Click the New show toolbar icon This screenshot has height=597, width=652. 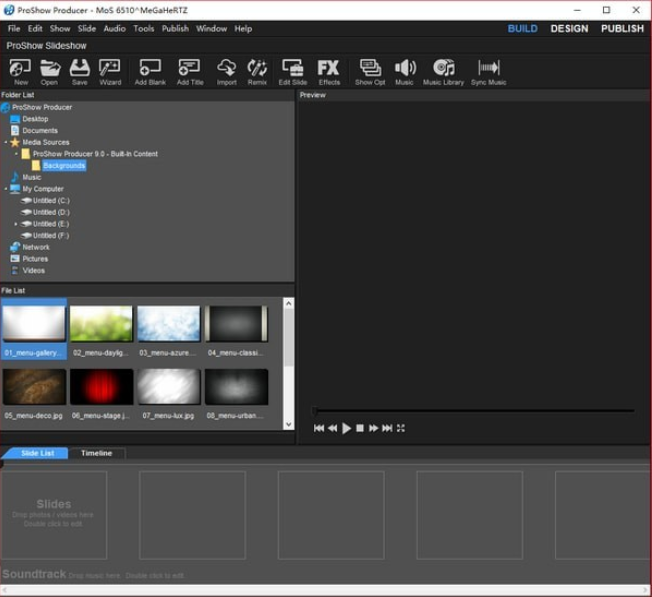[20, 70]
